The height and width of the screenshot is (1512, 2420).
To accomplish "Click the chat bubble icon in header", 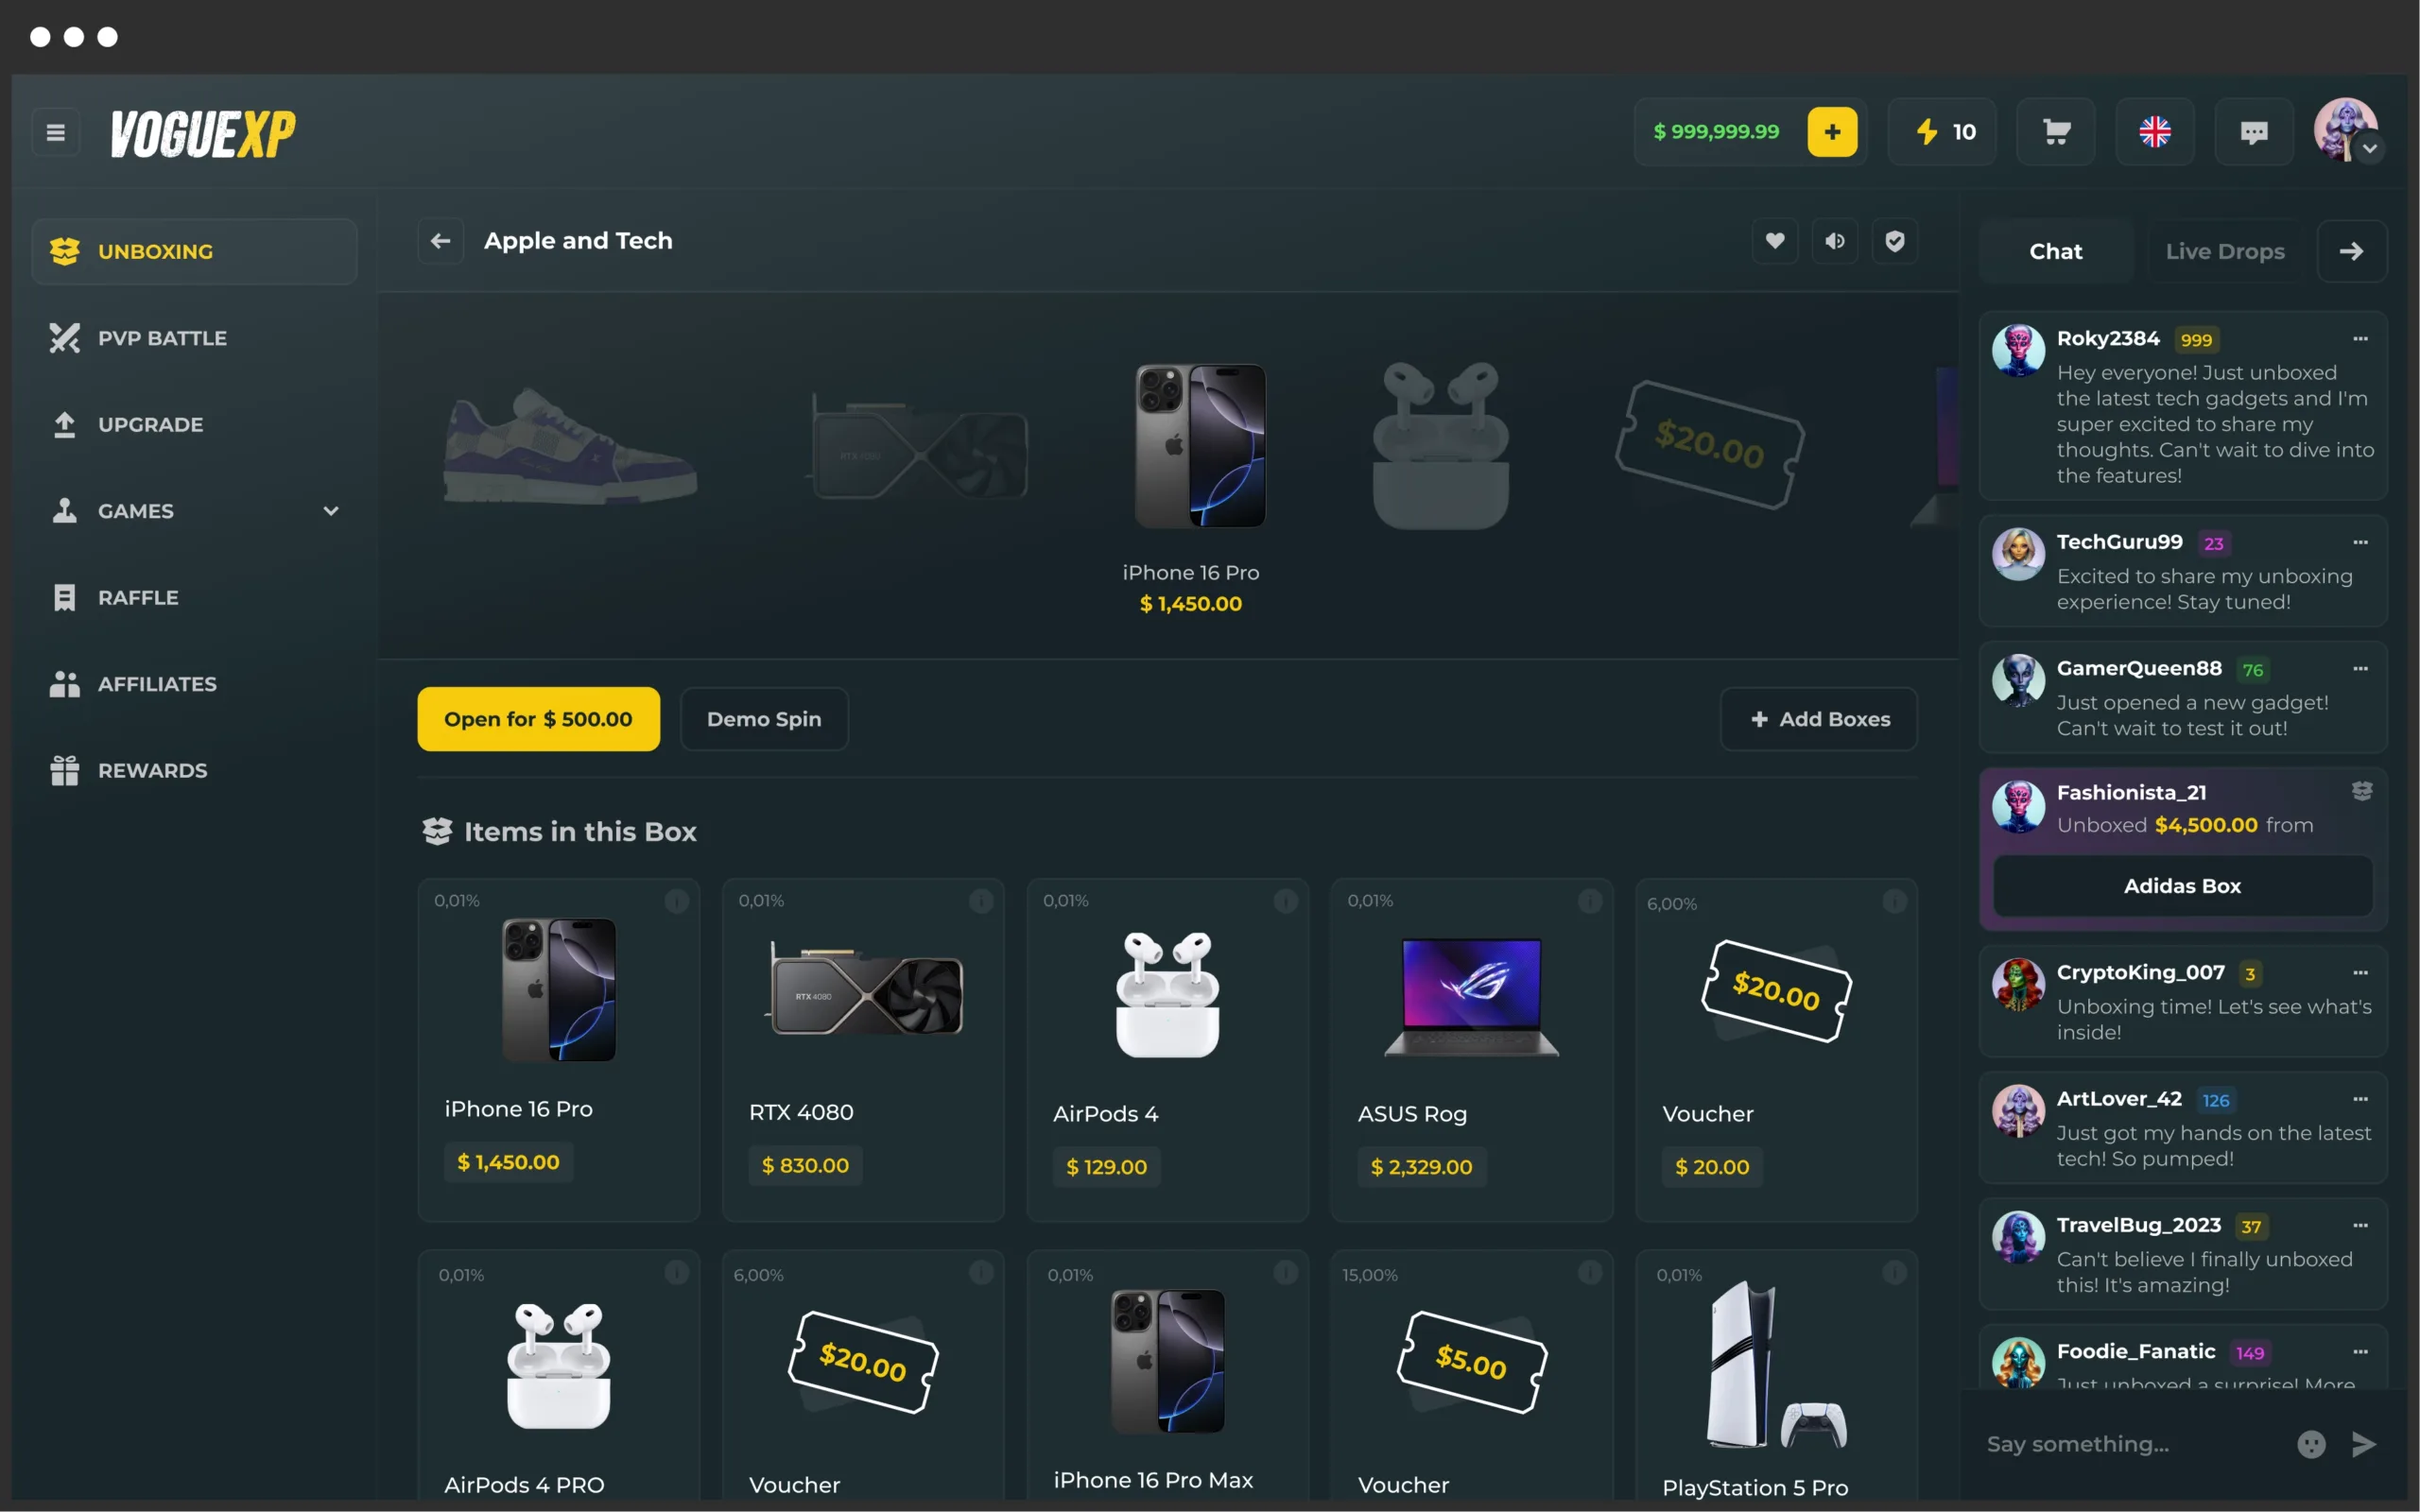I will point(2253,132).
